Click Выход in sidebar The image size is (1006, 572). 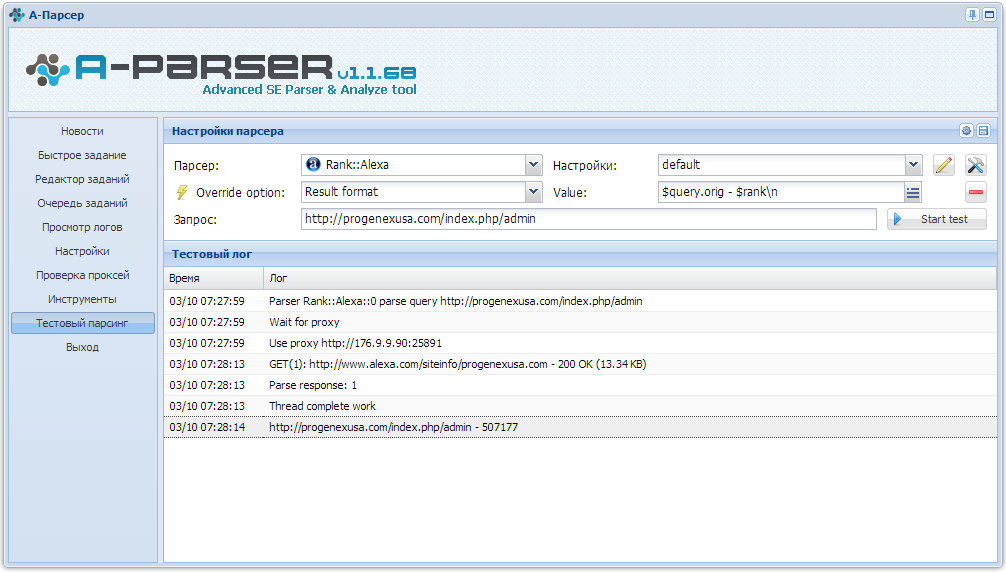(x=82, y=348)
